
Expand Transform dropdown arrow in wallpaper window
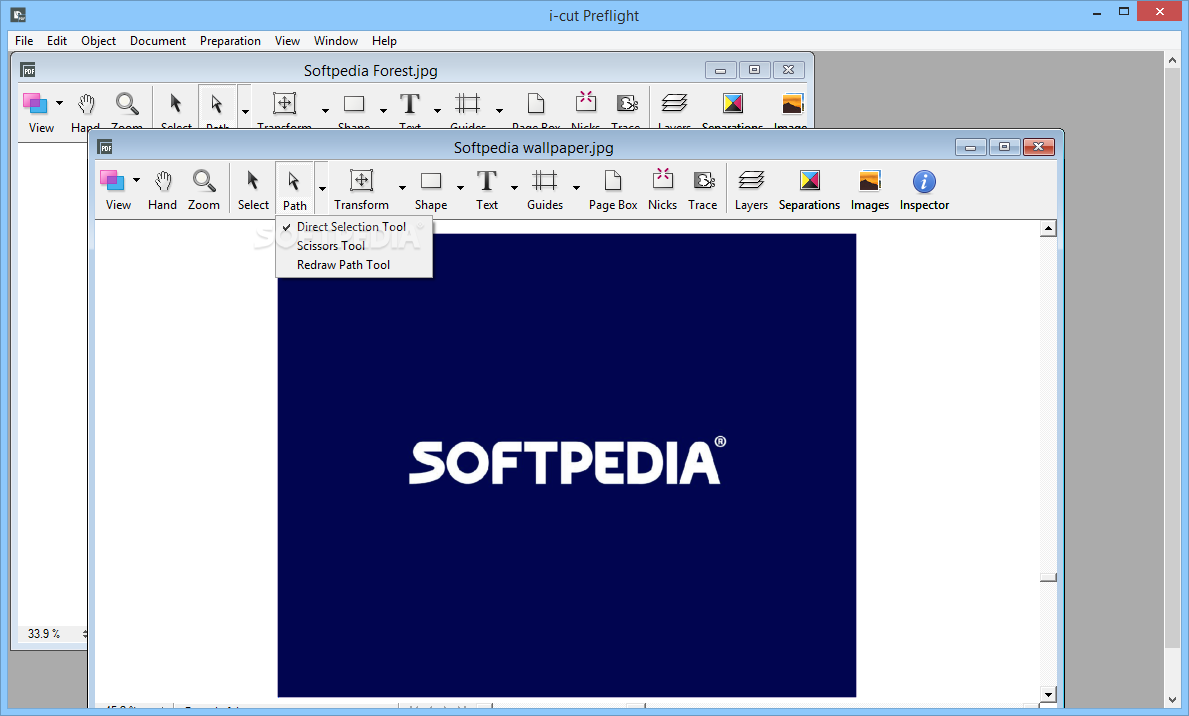click(x=402, y=187)
